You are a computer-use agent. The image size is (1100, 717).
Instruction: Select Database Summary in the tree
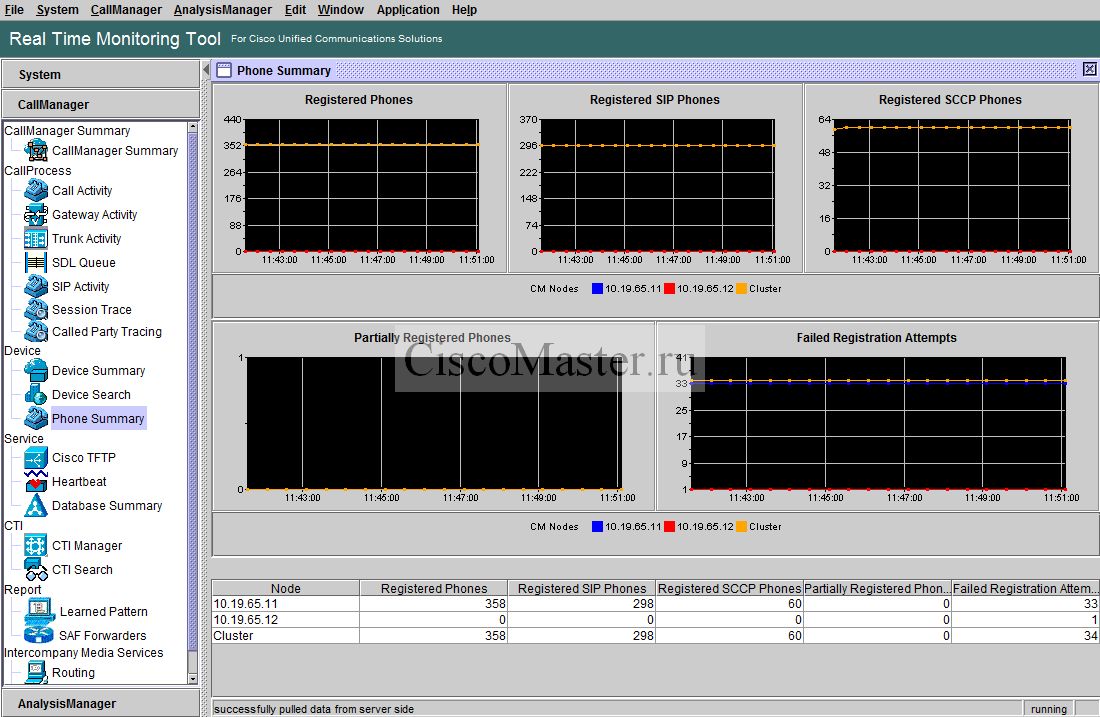(x=107, y=505)
